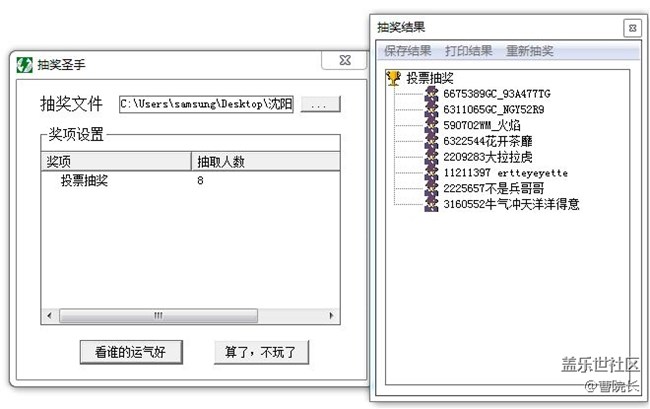650x409 pixels.
Task: Click winner icon beside 6322544花开荼蘼
Action: (432, 141)
